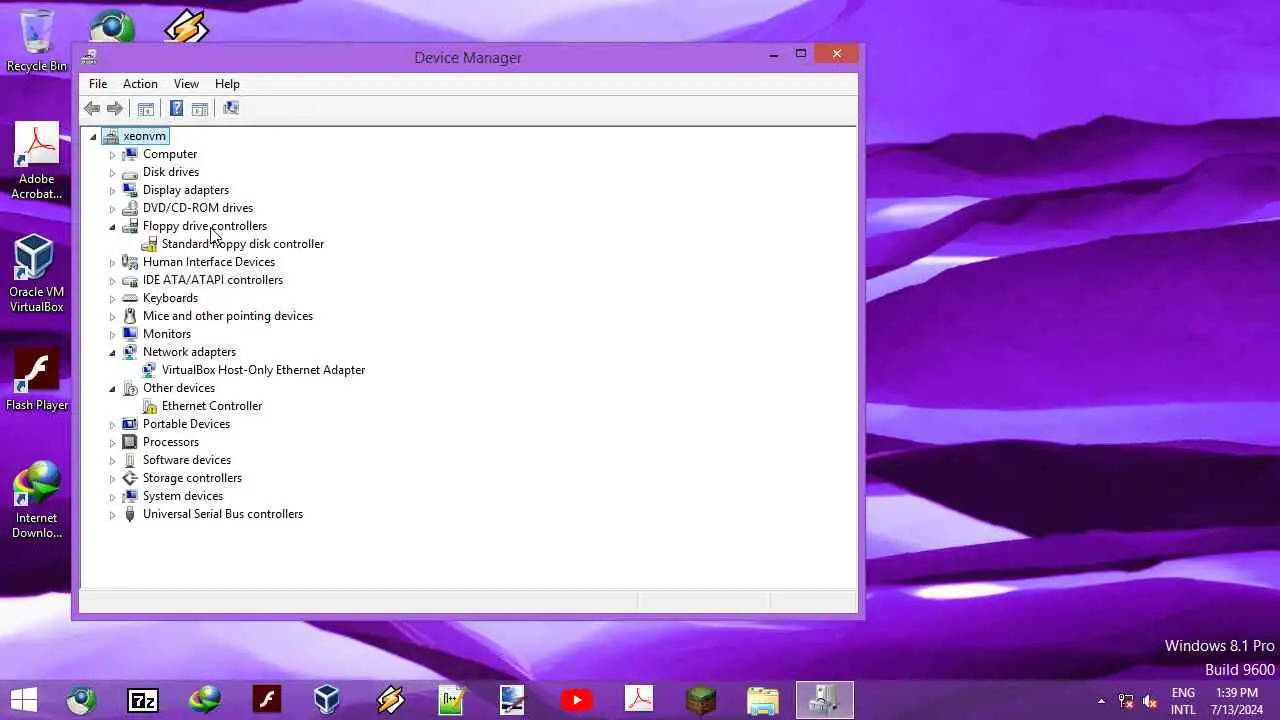Collapse the xeonvm root node
The image size is (1280, 720).
click(x=93, y=137)
